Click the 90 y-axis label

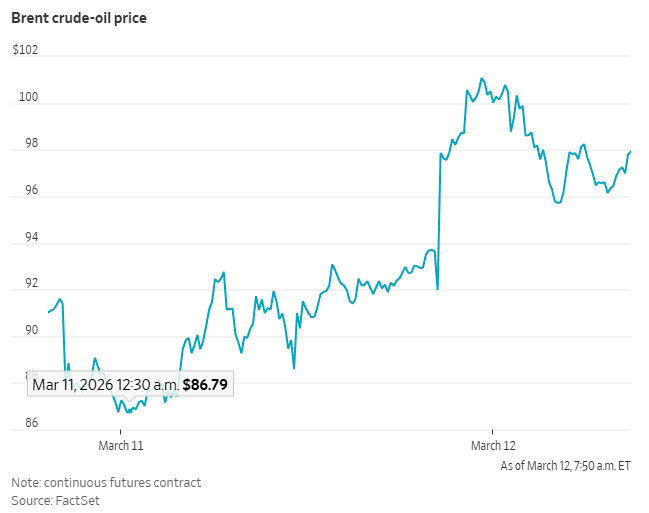(x=20, y=330)
